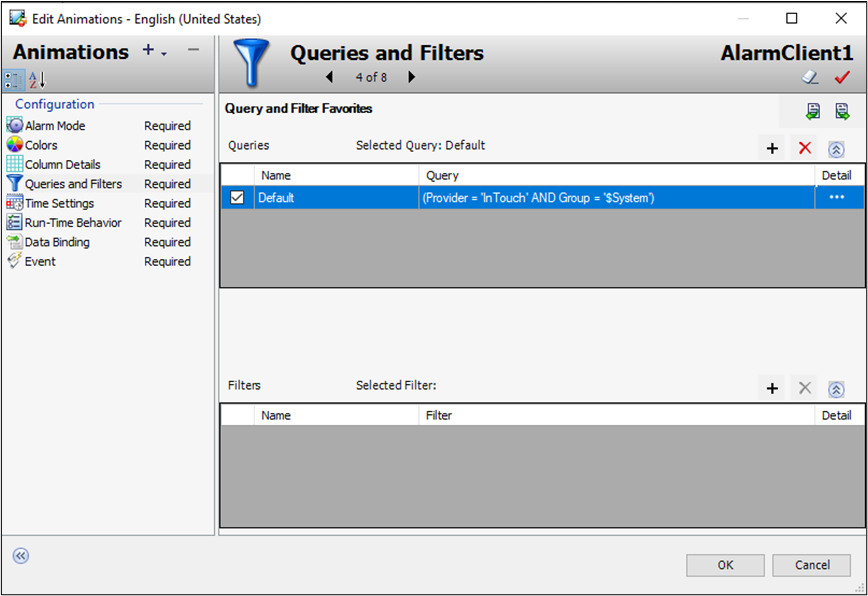Collapse the Filters section with the chevron
This screenshot has width=868, height=596.
(837, 388)
